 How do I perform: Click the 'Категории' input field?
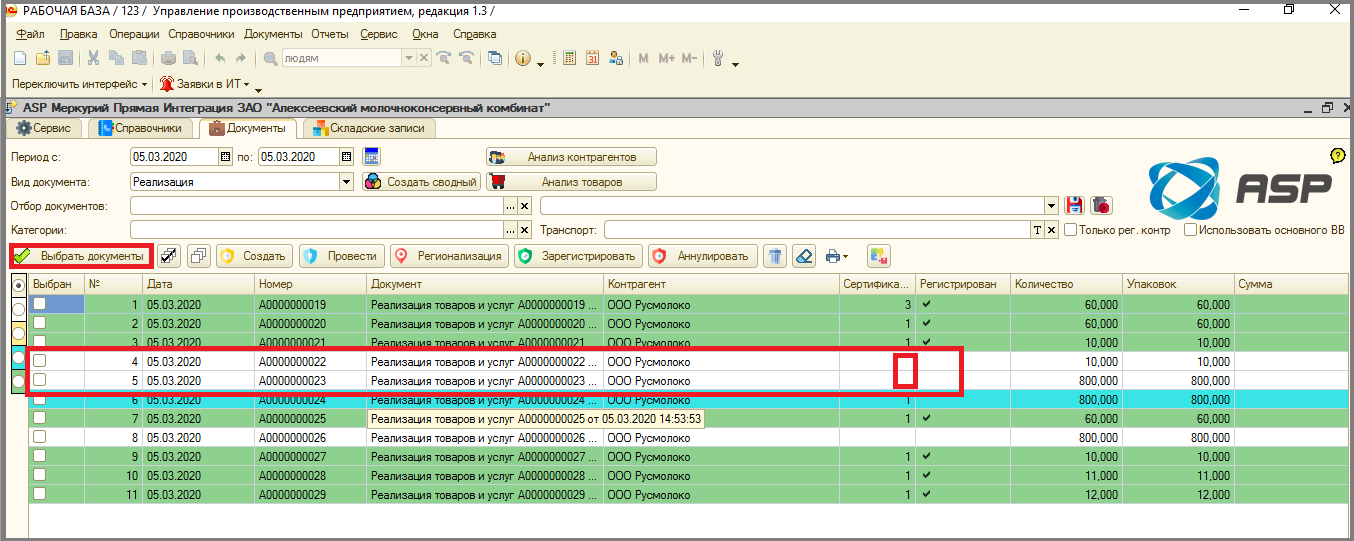[316, 230]
